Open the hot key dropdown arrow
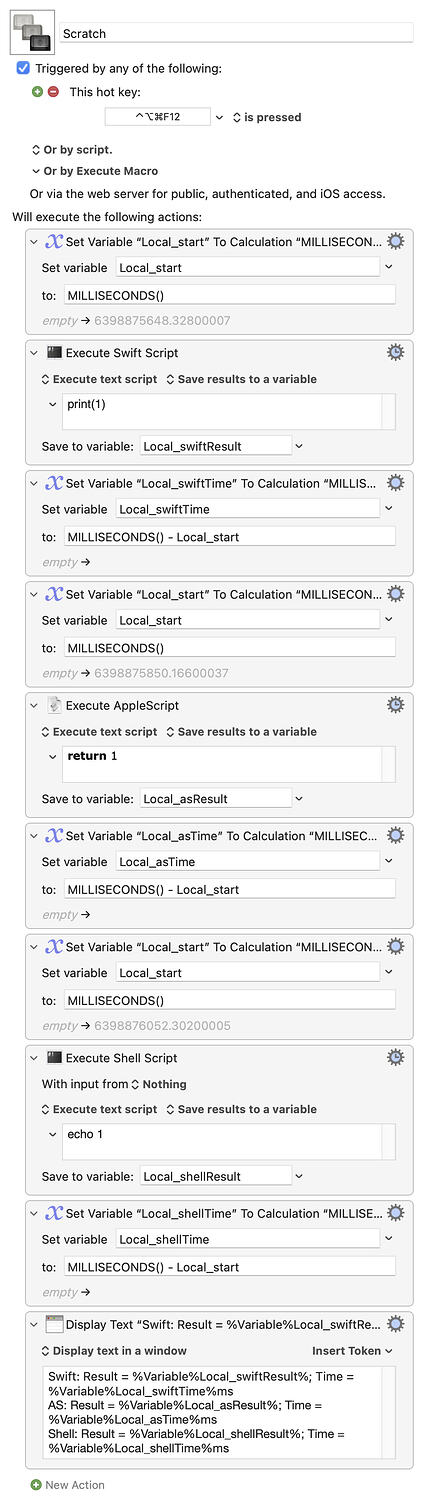This screenshot has width=422, height=1500. point(219,117)
